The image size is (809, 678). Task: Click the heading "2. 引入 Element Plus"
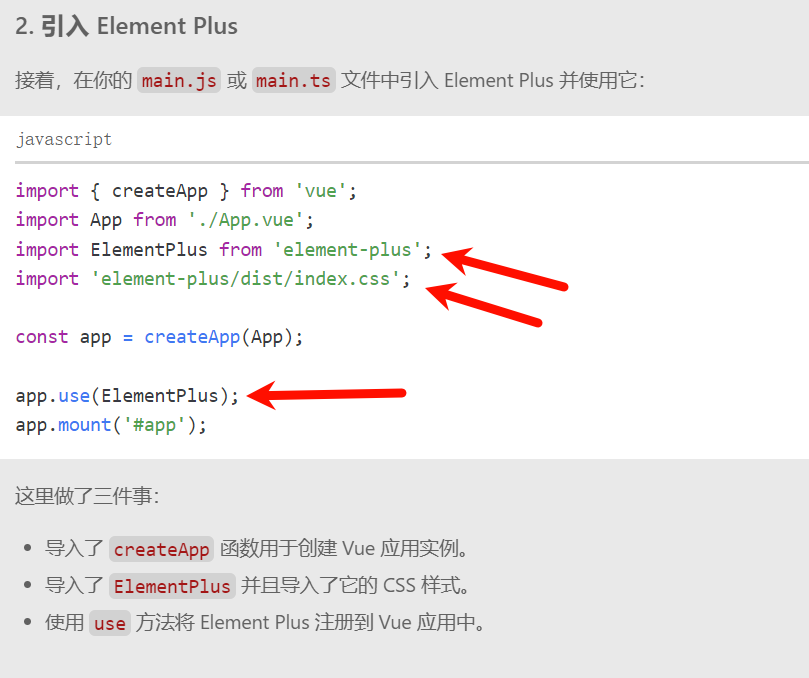[x=126, y=26]
